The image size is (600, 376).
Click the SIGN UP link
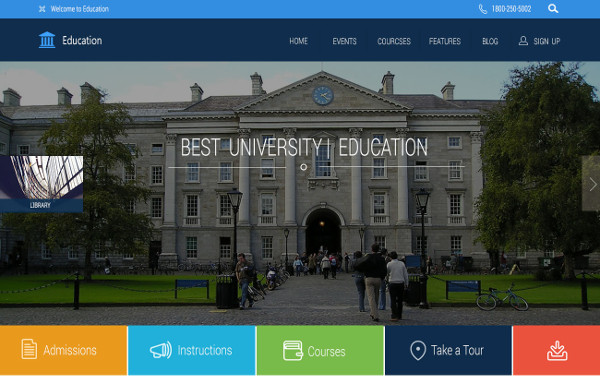(x=547, y=41)
